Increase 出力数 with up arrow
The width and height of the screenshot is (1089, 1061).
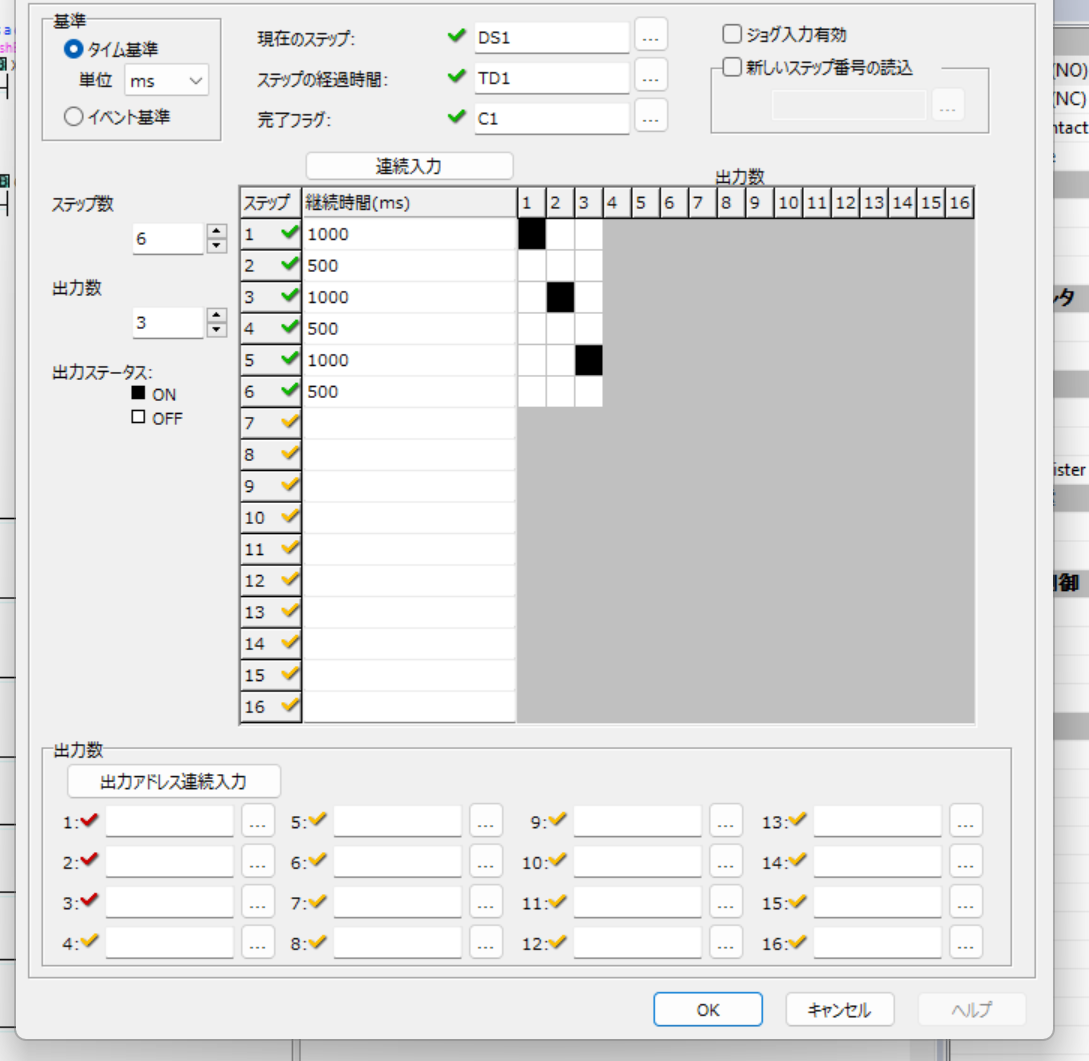[x=217, y=315]
